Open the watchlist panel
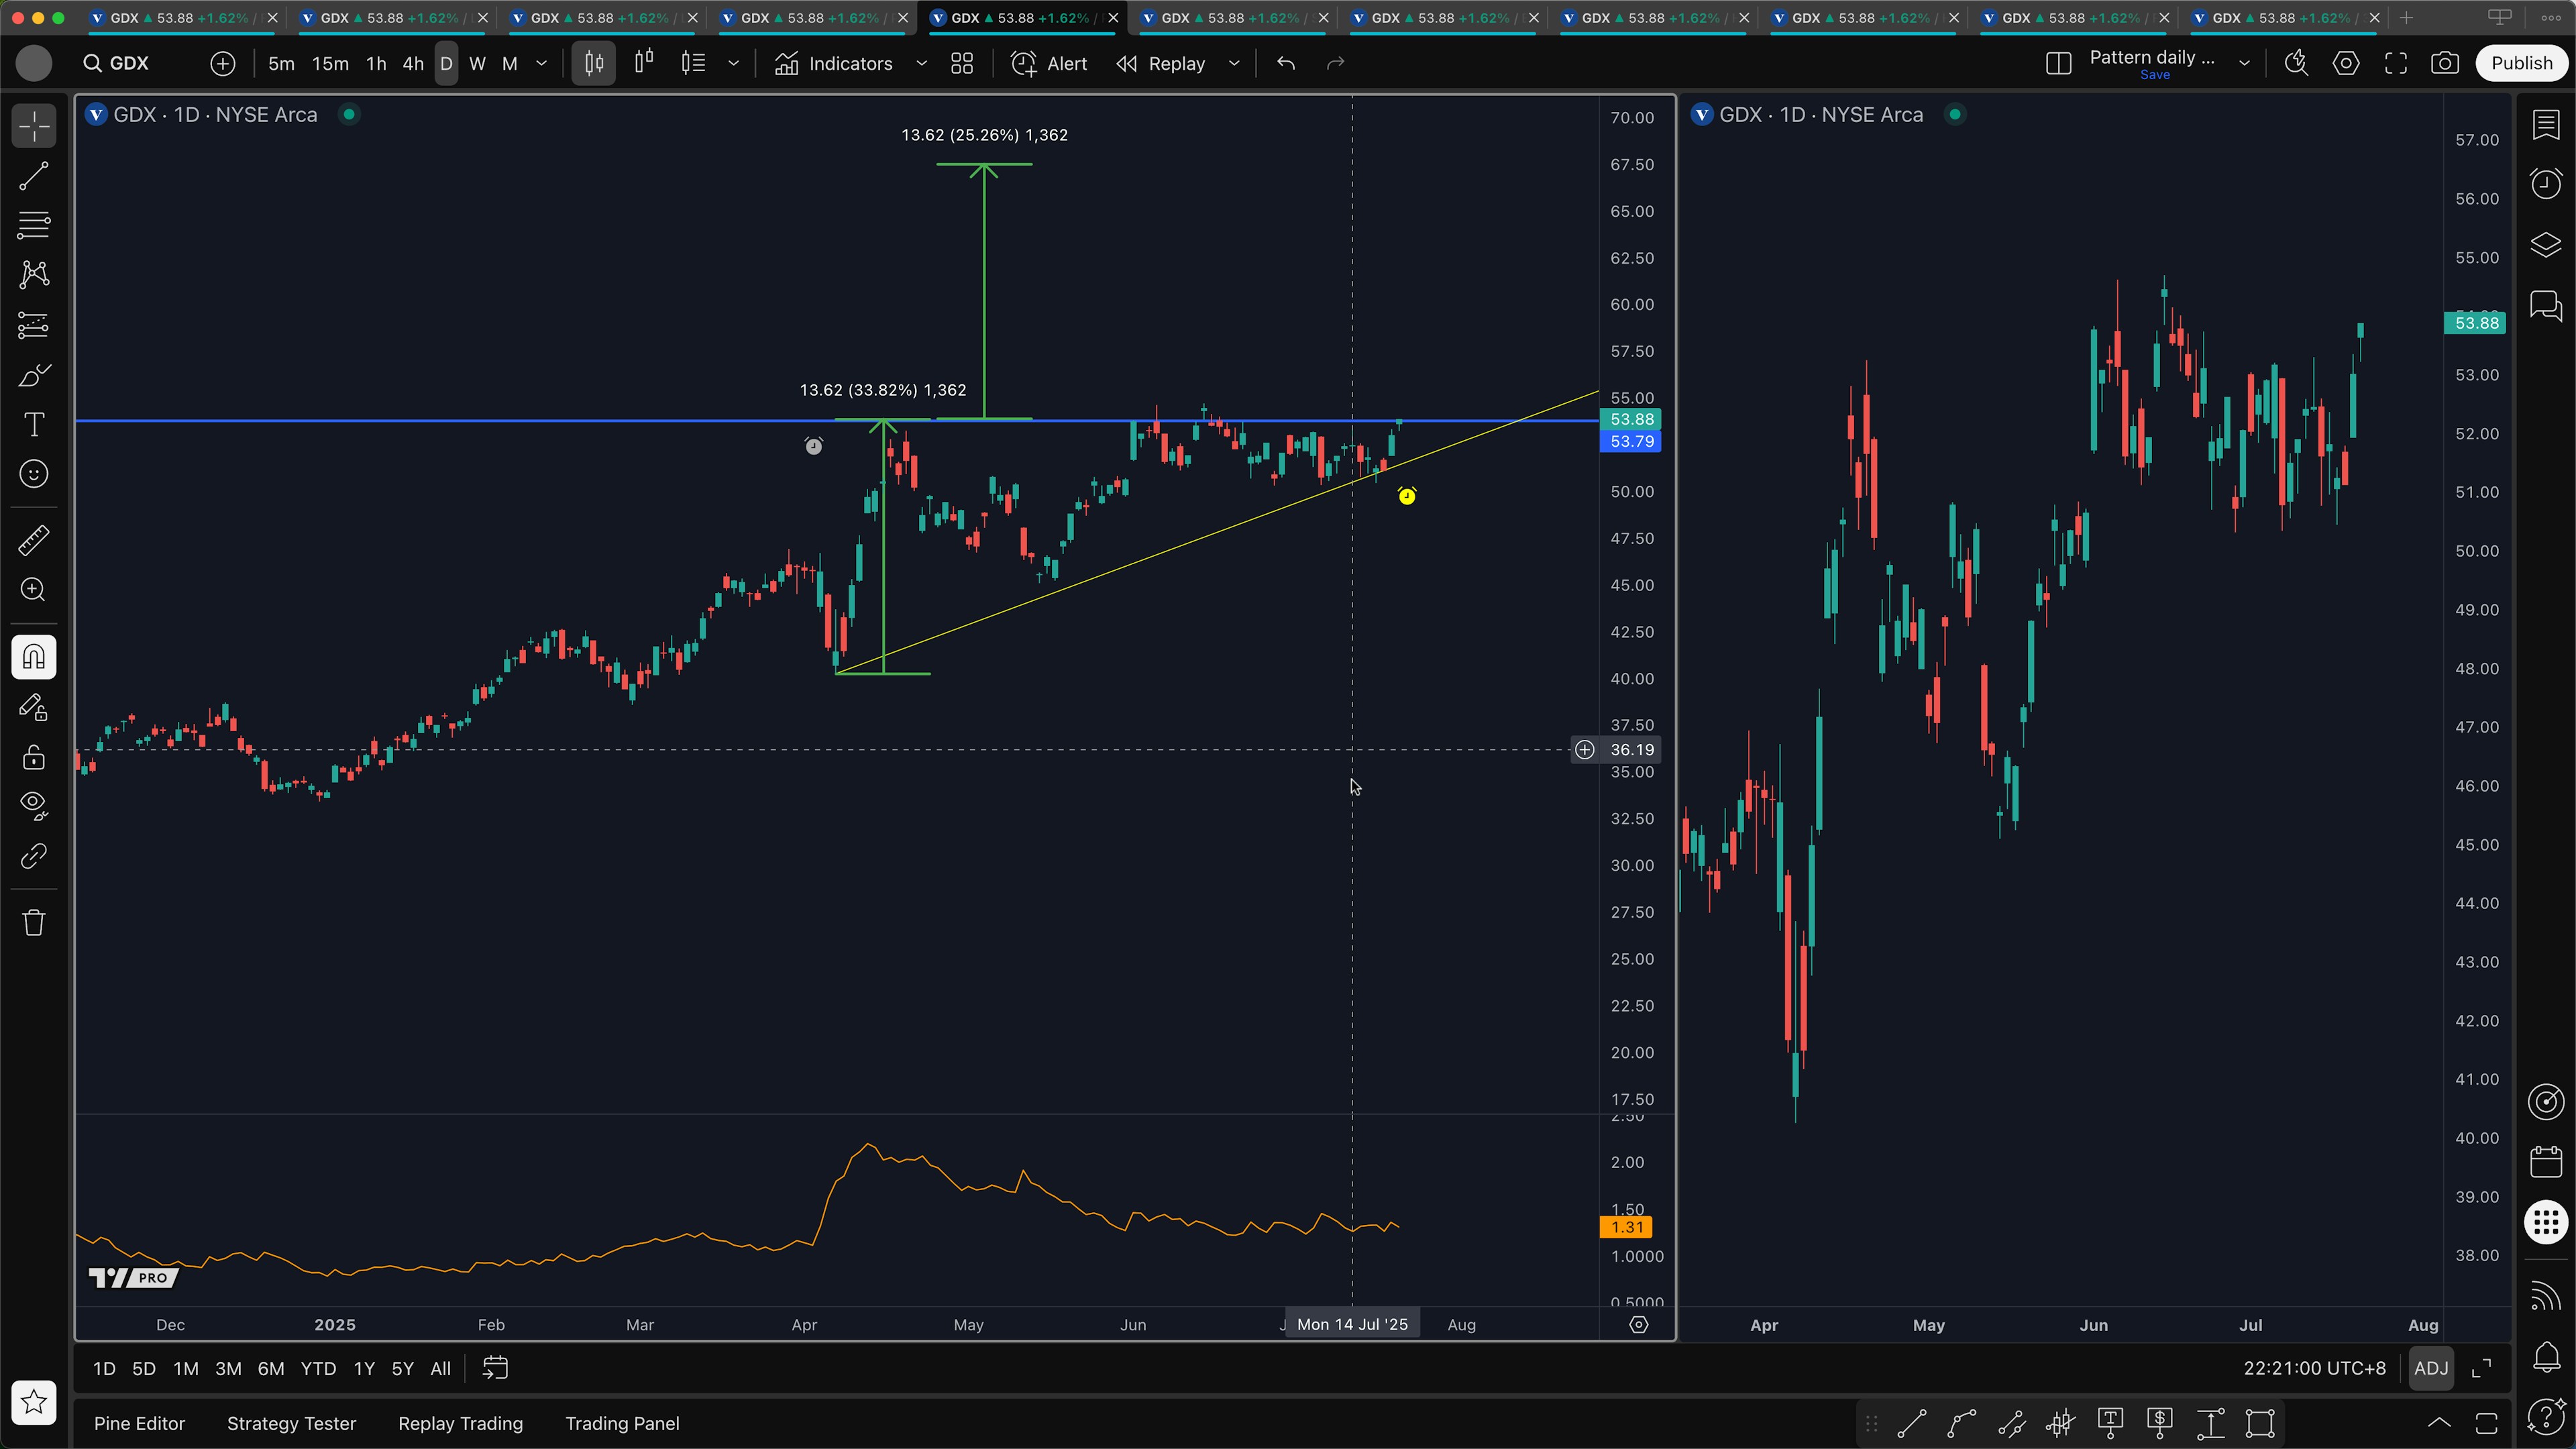This screenshot has width=2576, height=1449. (2546, 125)
